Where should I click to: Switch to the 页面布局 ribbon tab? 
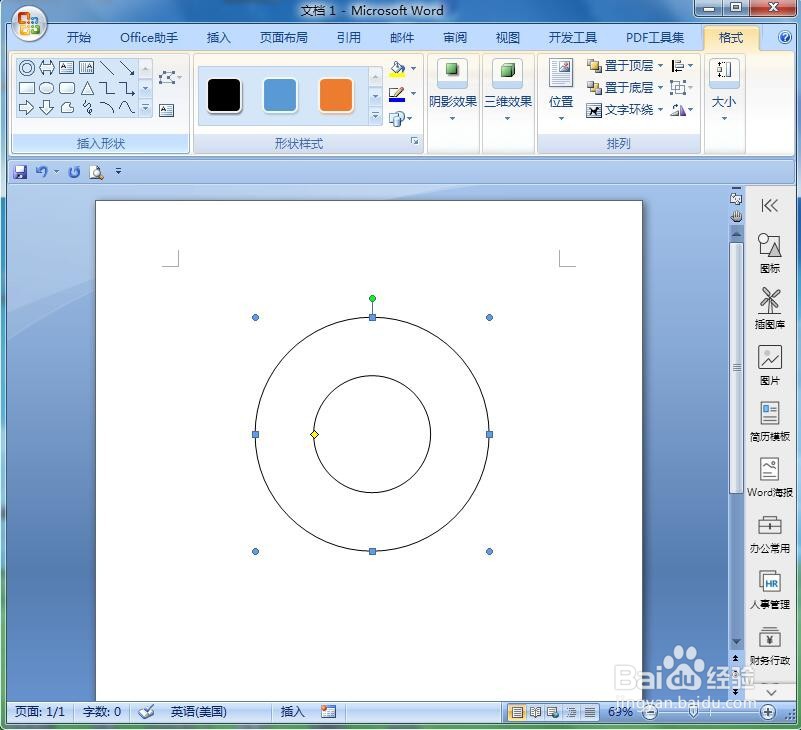[x=284, y=37]
